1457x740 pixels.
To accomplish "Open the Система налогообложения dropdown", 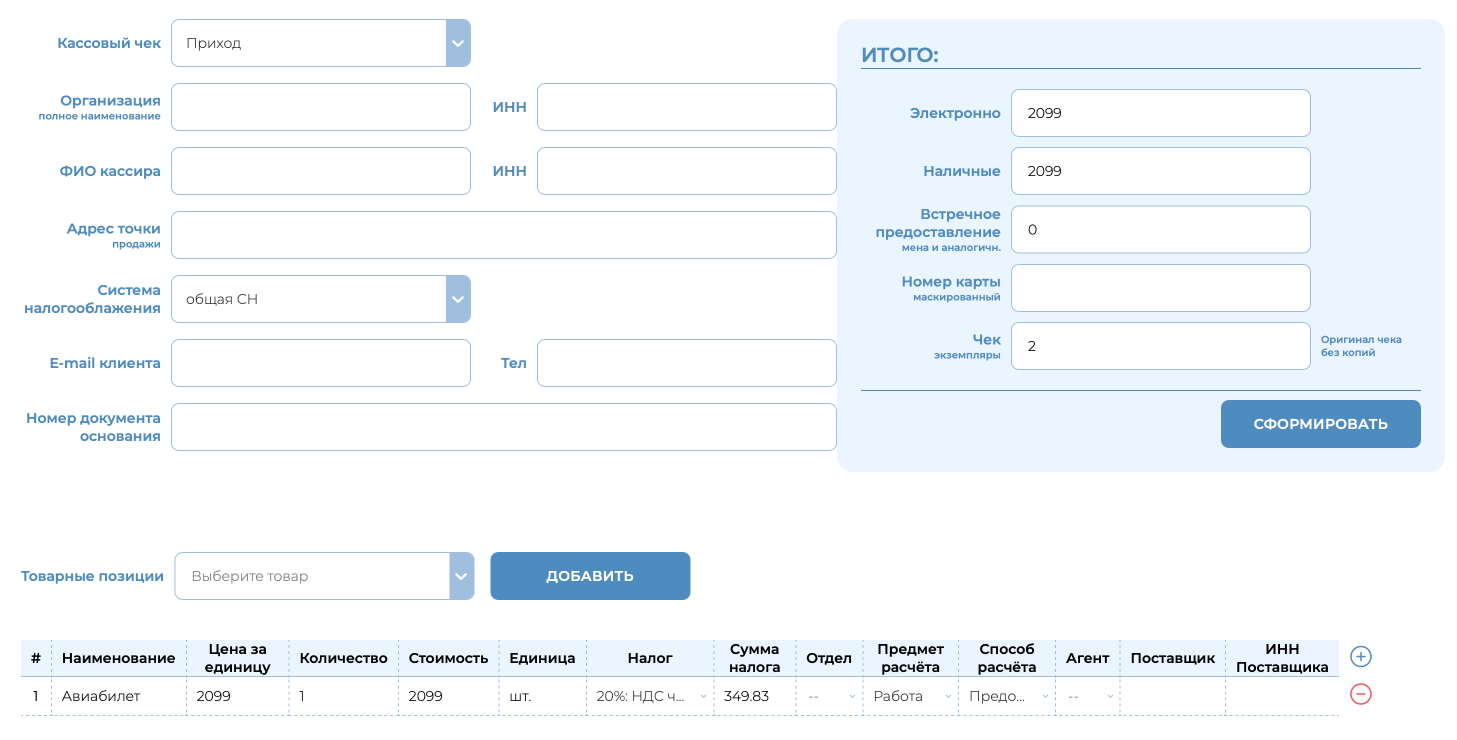I will 457,298.
